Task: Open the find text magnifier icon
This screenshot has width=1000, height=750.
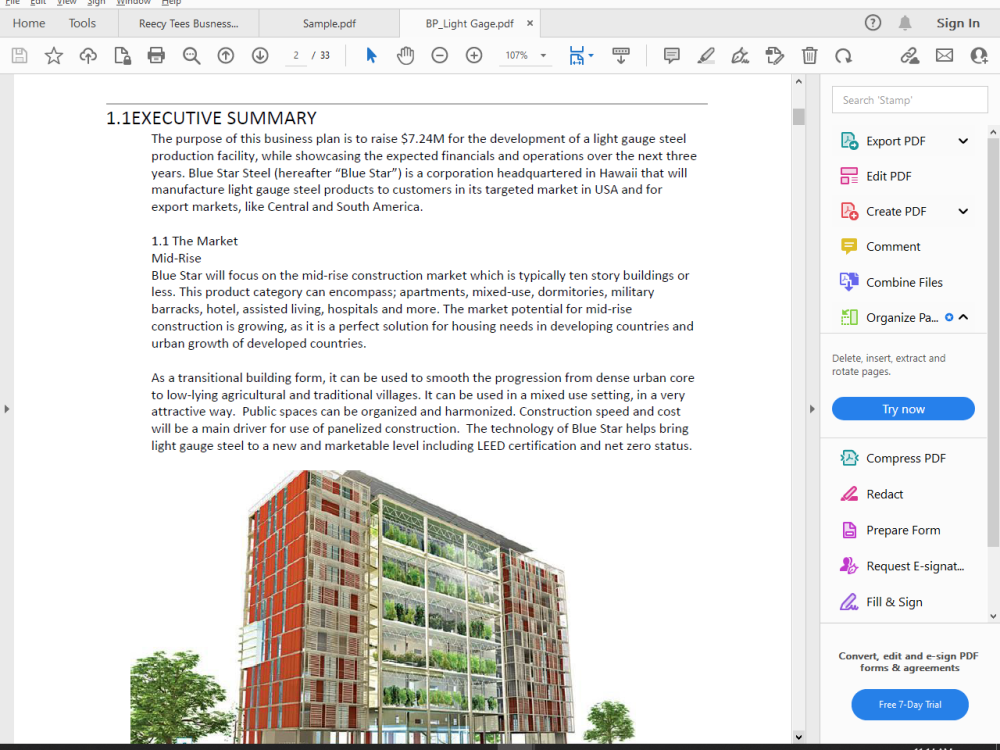Action: point(191,55)
